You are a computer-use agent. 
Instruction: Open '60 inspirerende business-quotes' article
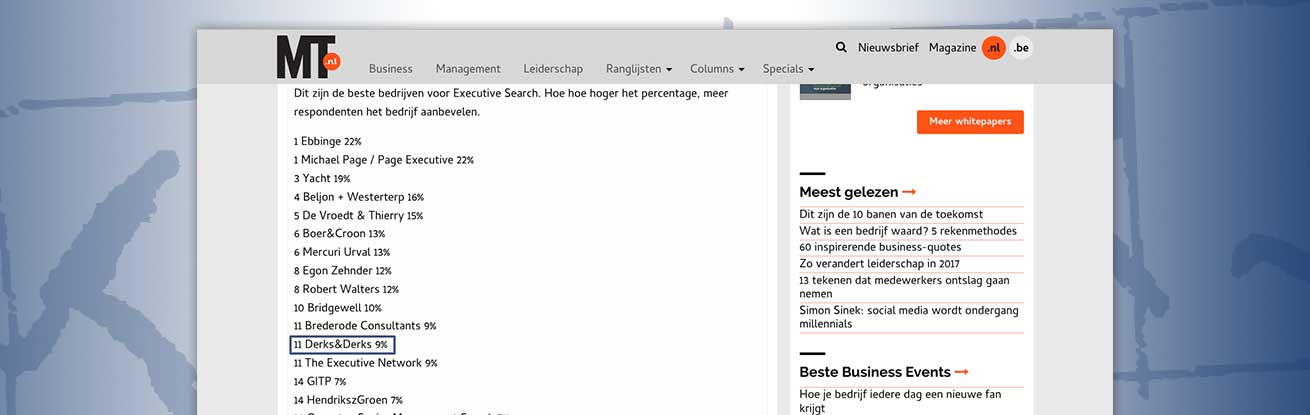880,247
